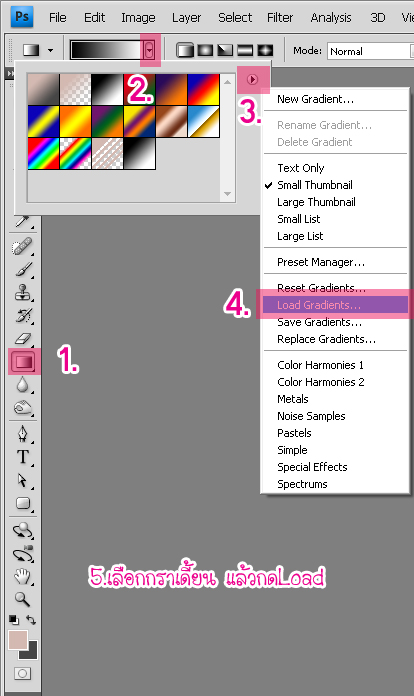Switch foreground and background colors arrows
The image size is (414, 696).
point(31,619)
